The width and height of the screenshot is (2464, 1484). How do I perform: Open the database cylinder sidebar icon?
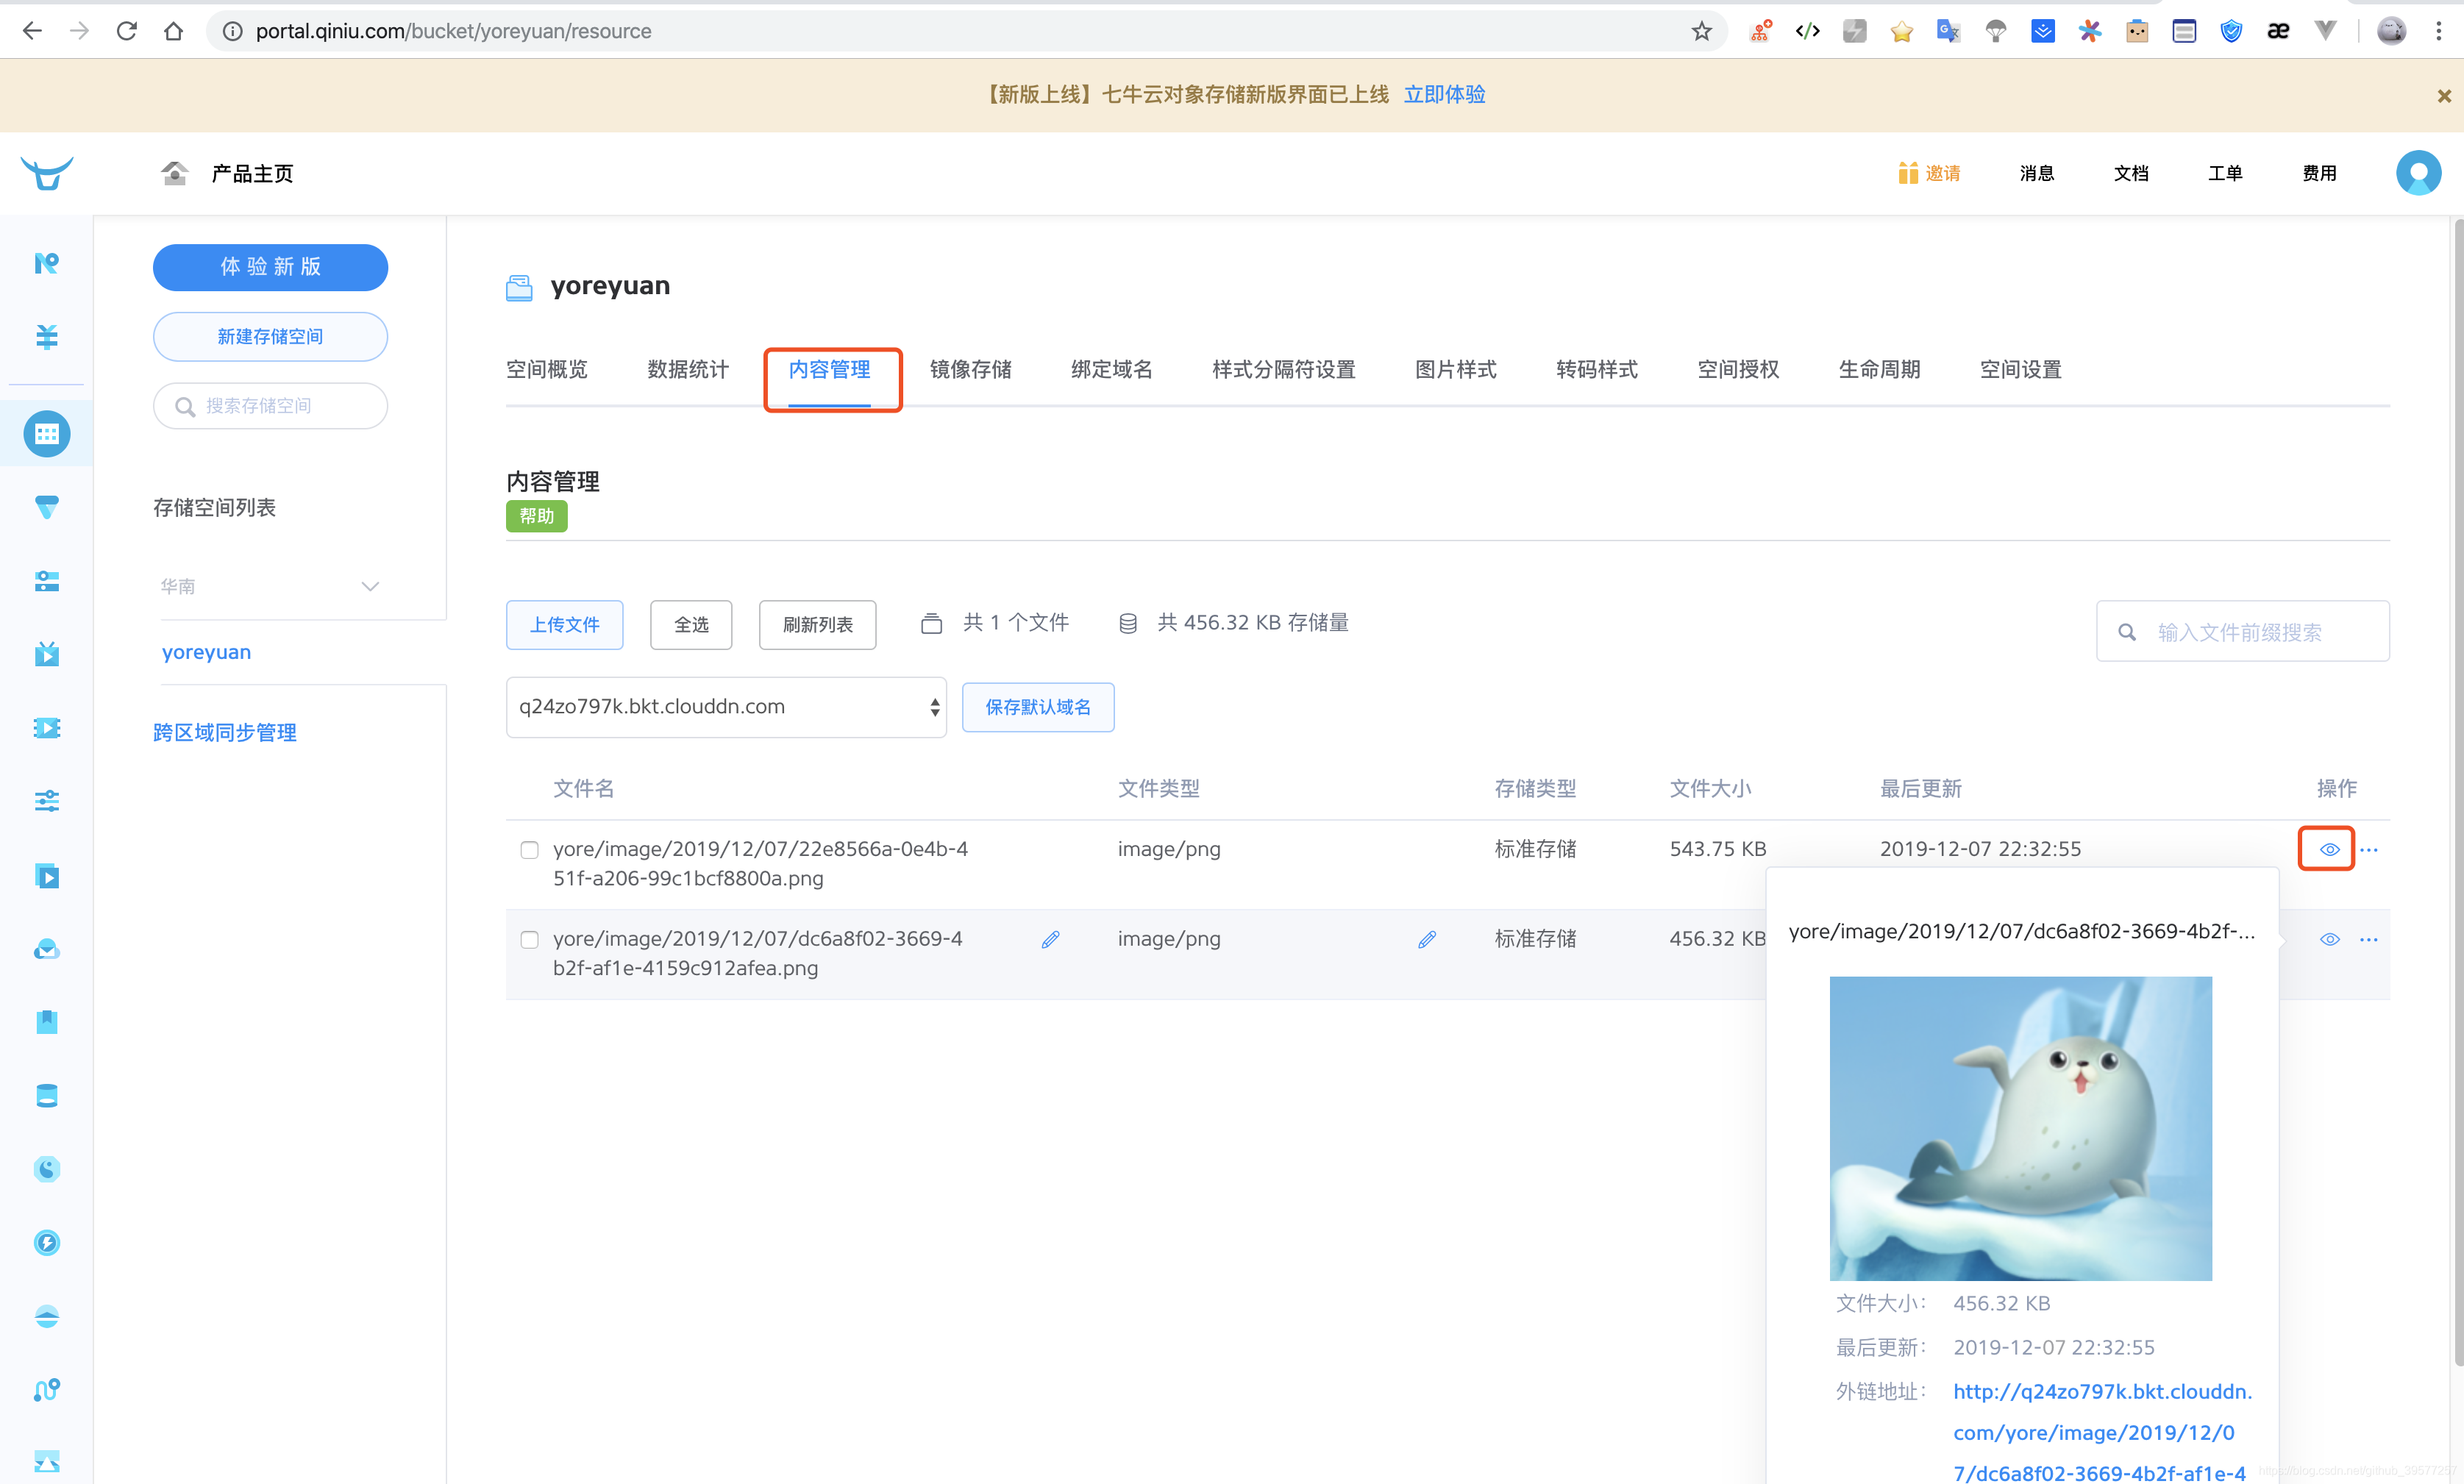click(x=47, y=1095)
